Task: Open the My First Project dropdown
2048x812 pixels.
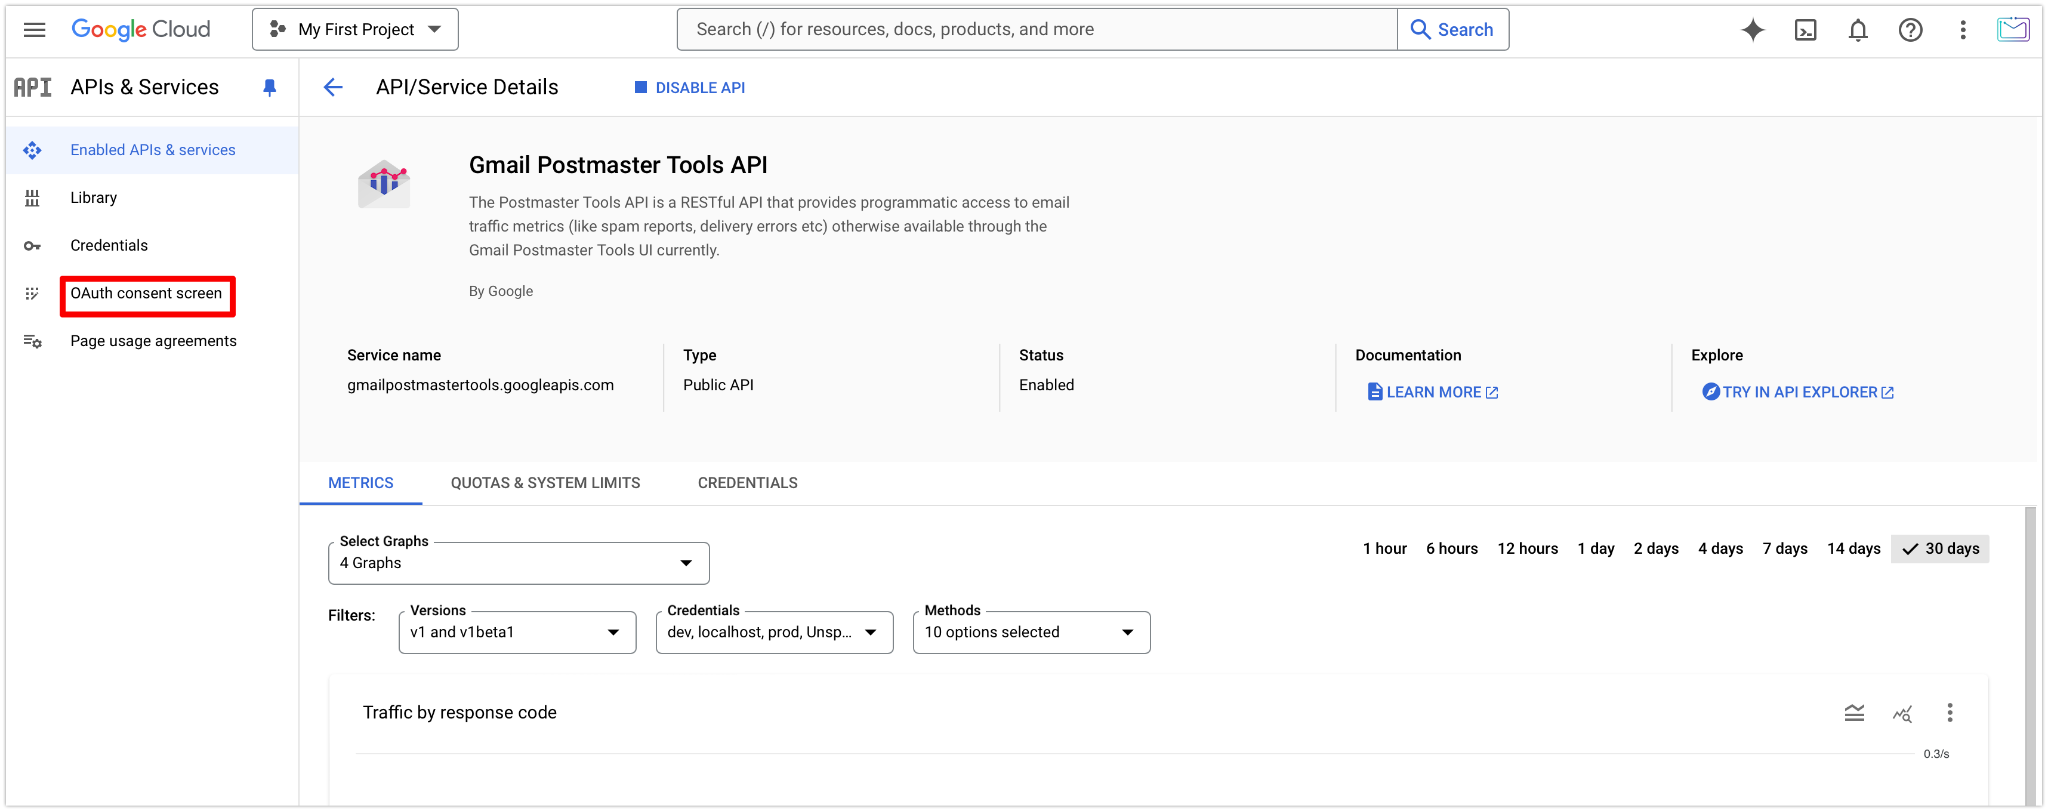Action: click(x=355, y=30)
